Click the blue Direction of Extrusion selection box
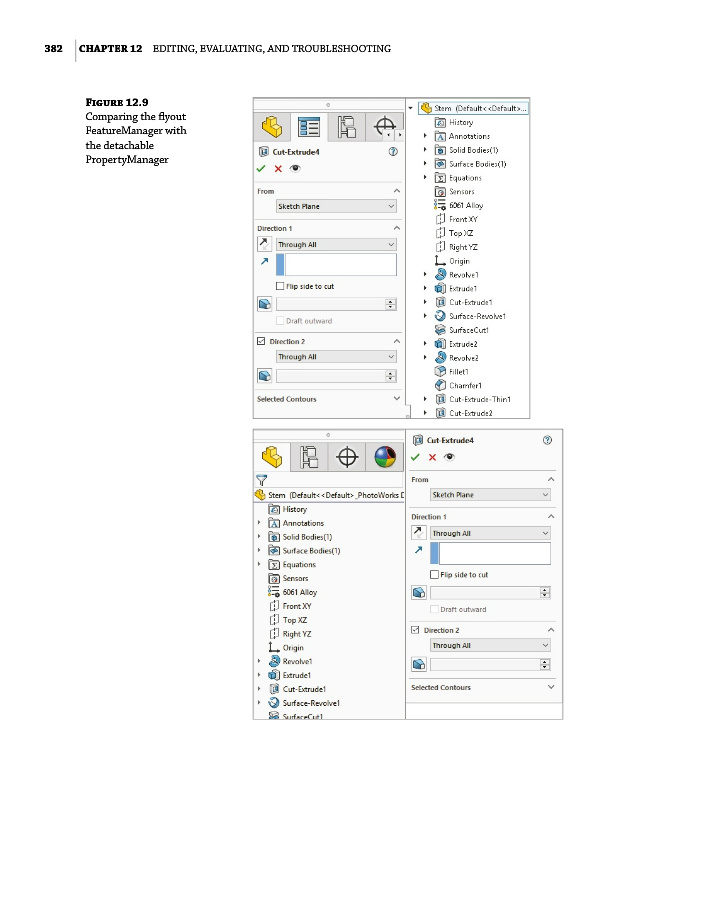The width and height of the screenshot is (717, 900). [490, 553]
